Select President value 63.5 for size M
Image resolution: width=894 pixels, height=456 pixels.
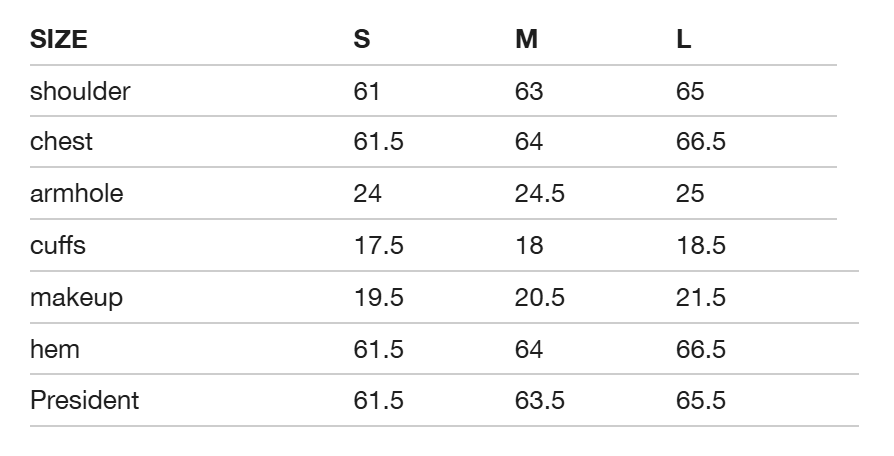pyautogui.click(x=539, y=400)
